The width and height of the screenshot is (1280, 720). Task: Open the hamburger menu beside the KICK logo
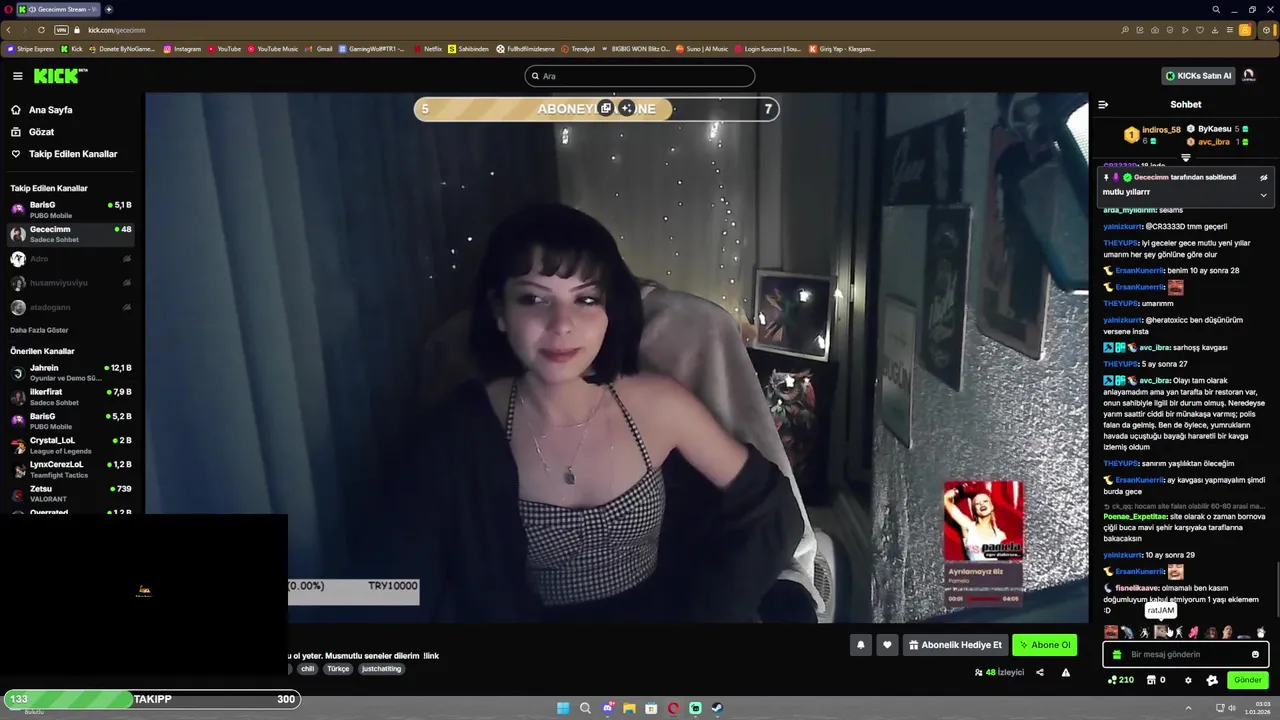[17, 76]
